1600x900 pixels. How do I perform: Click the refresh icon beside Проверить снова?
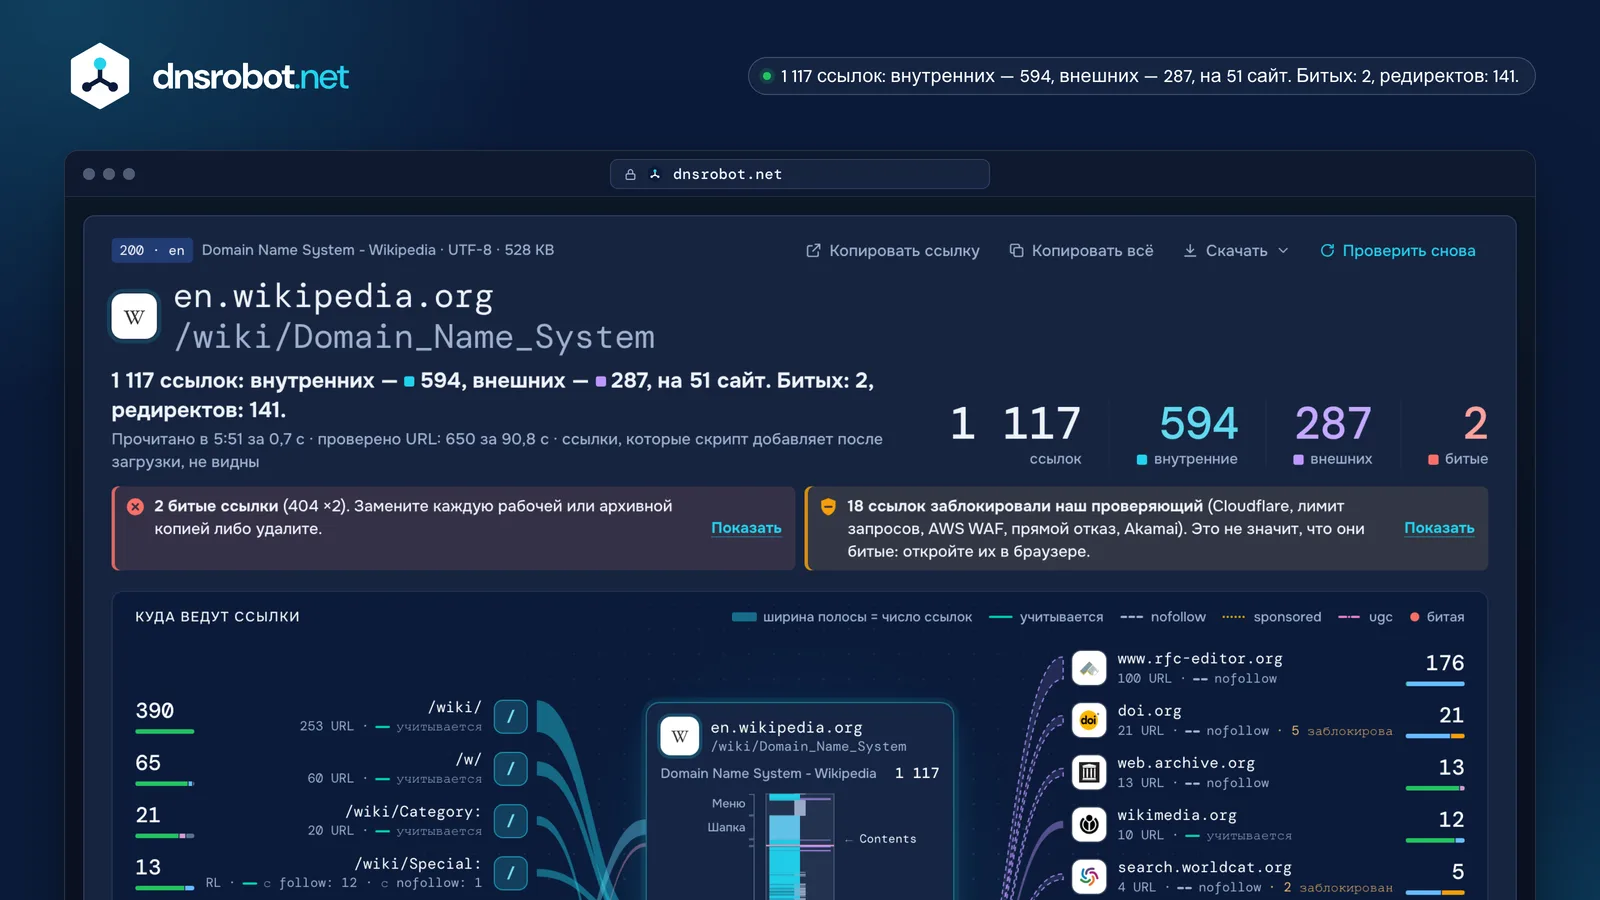coord(1327,251)
